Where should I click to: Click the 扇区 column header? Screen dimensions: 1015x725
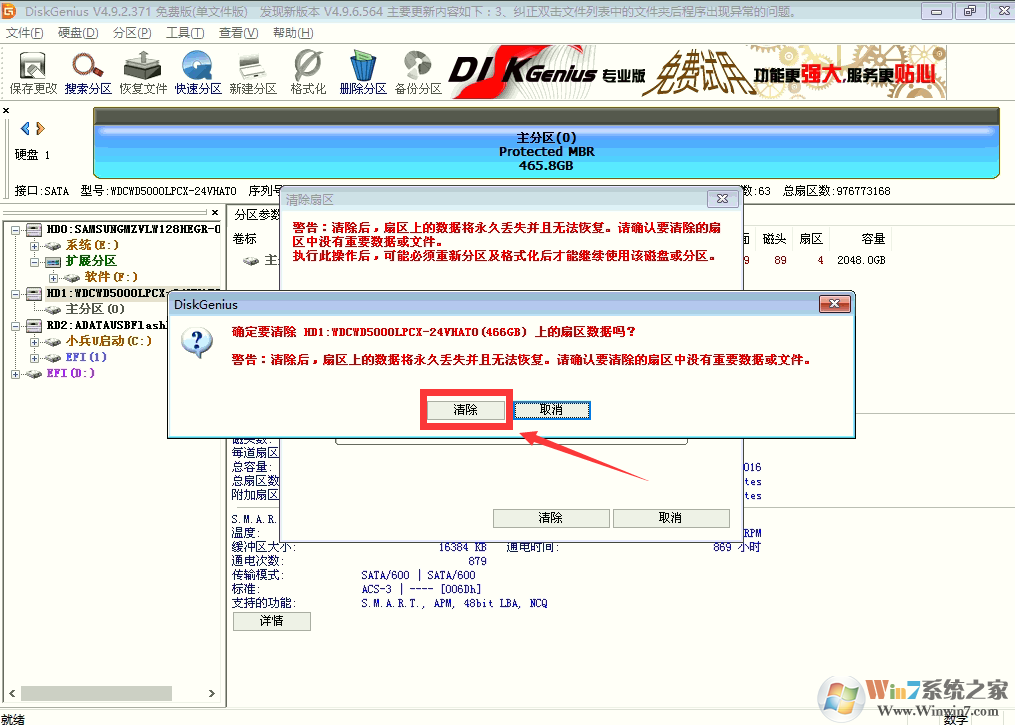[x=811, y=239]
